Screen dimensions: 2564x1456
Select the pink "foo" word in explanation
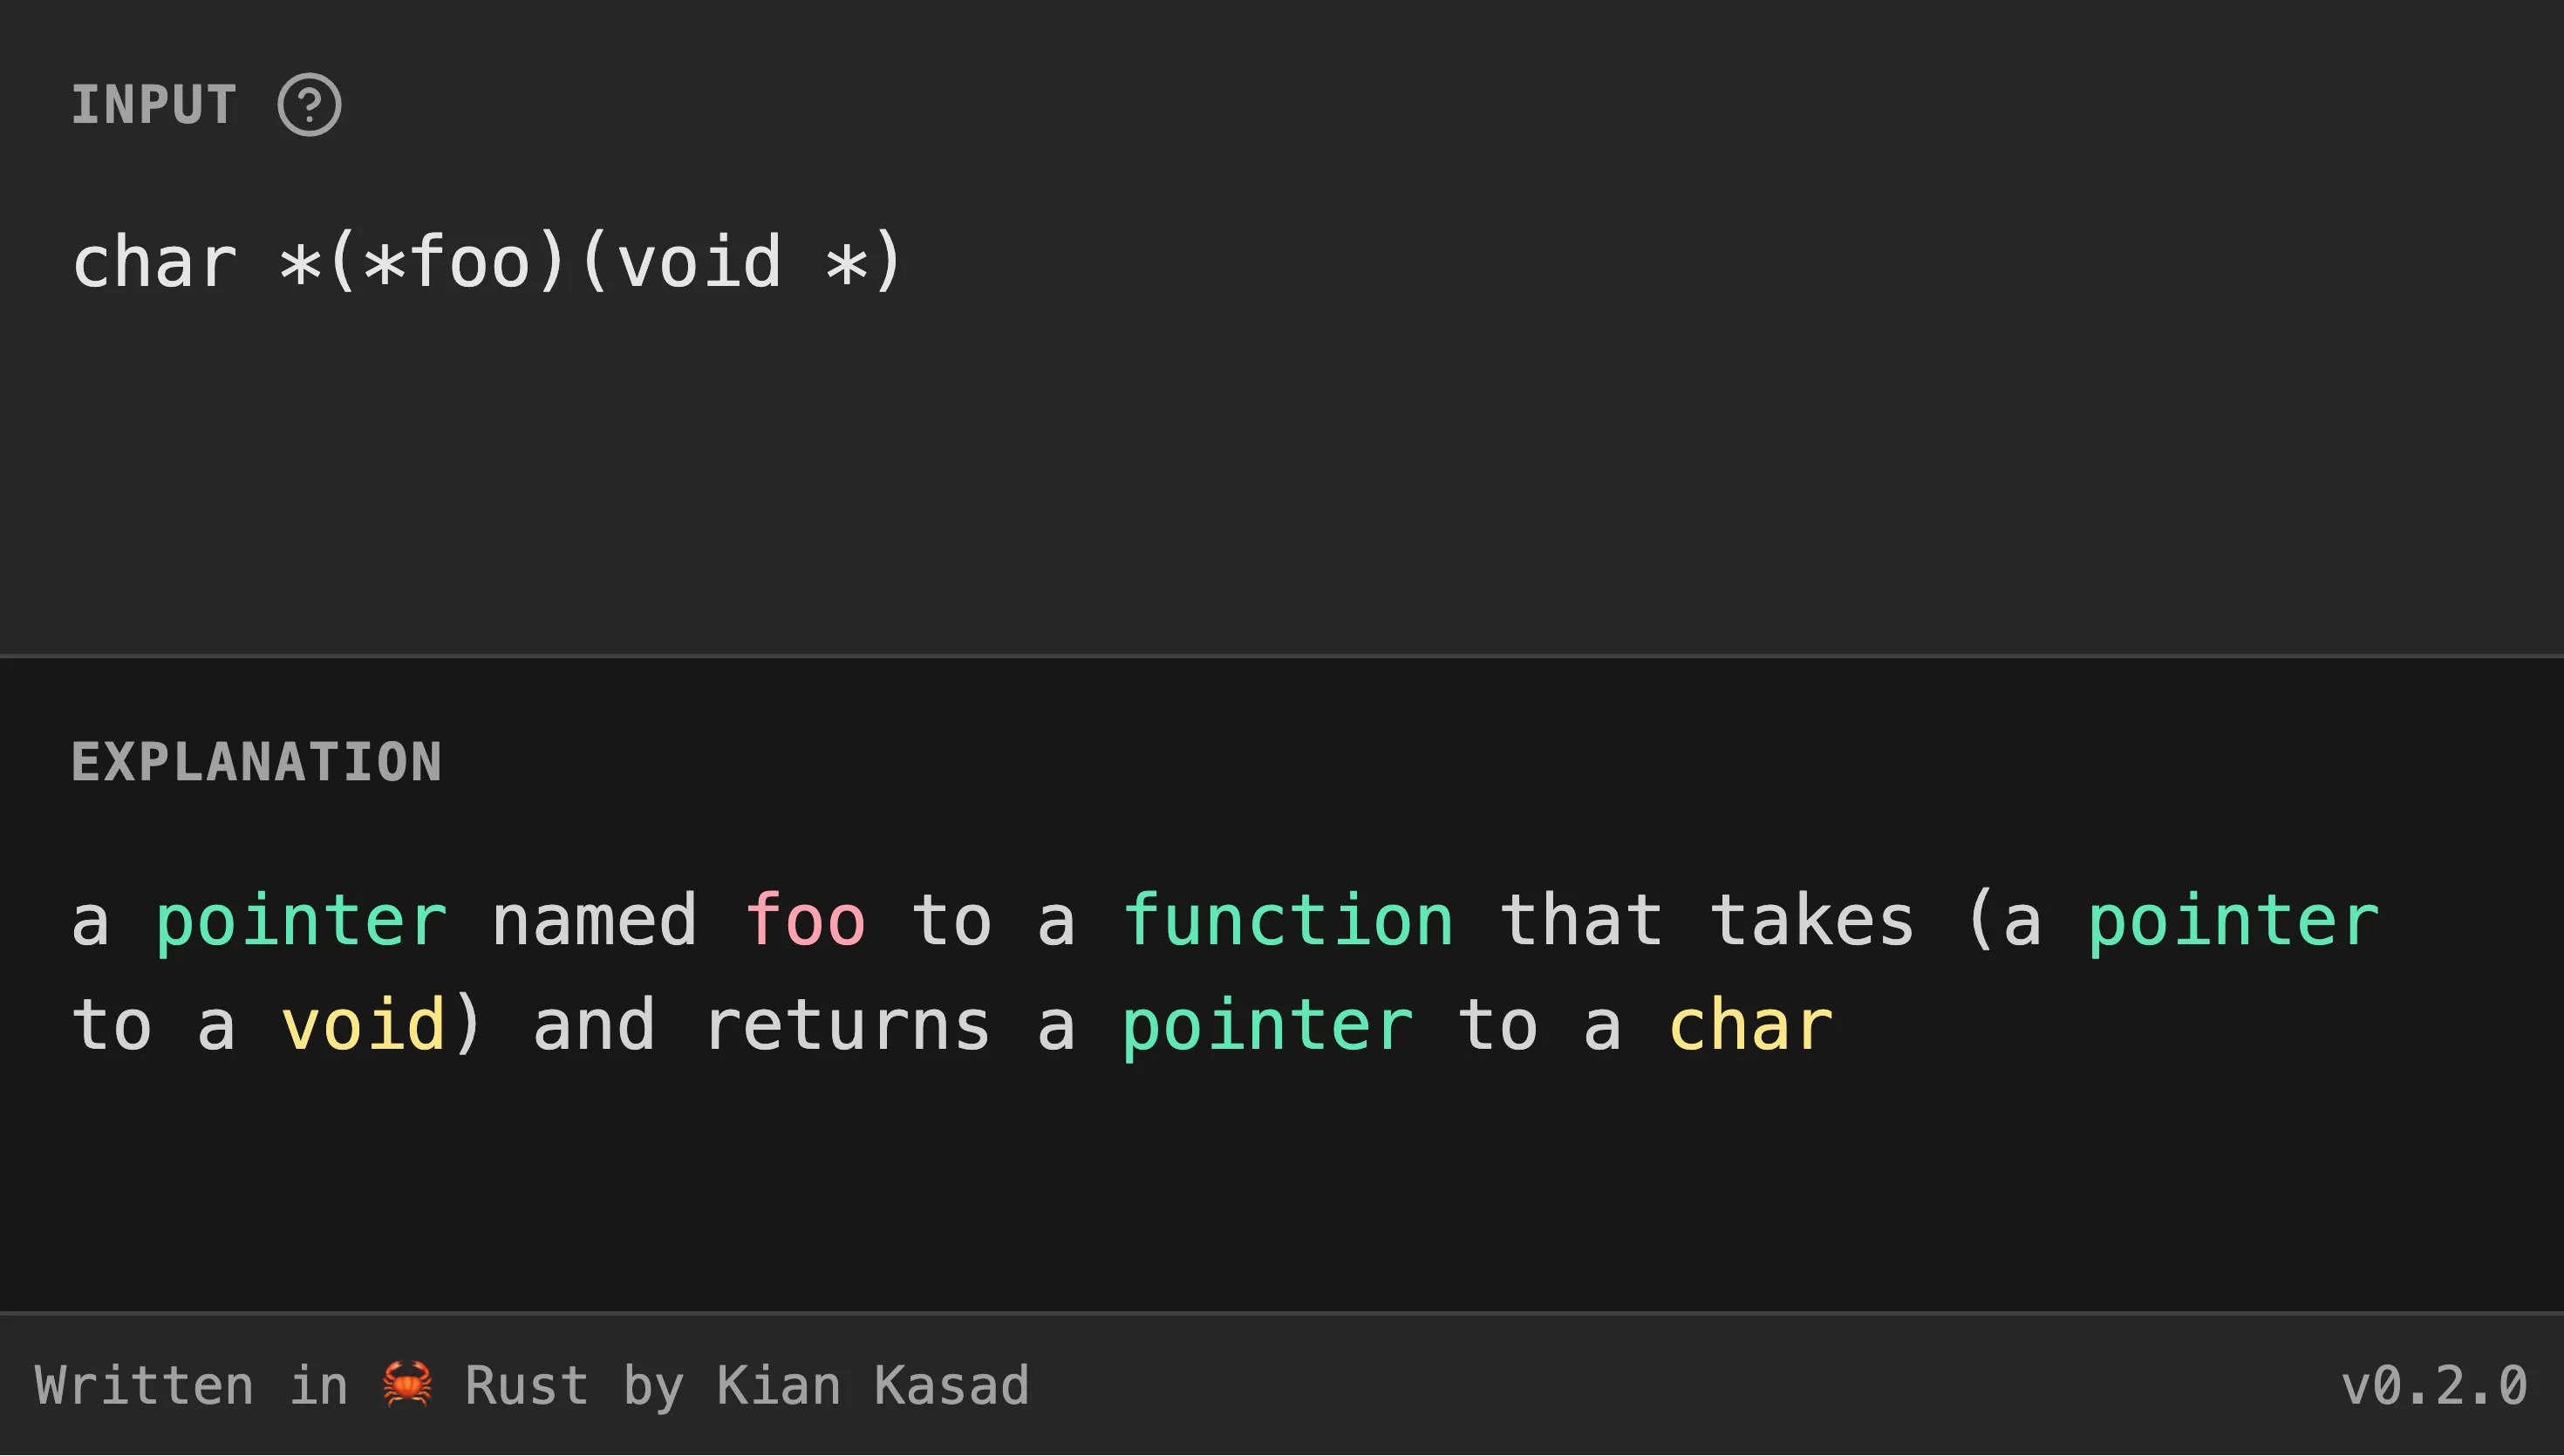pyautogui.click(x=804, y=921)
